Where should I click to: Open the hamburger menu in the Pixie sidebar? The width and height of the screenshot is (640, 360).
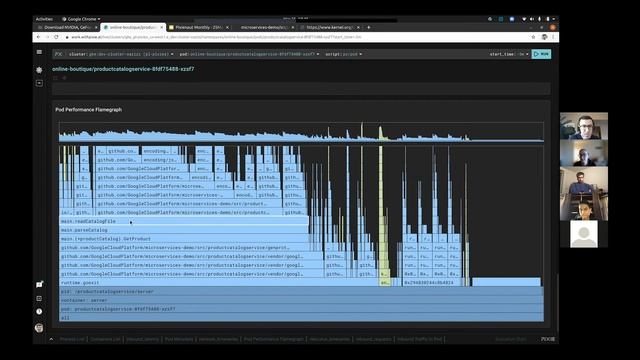click(39, 52)
